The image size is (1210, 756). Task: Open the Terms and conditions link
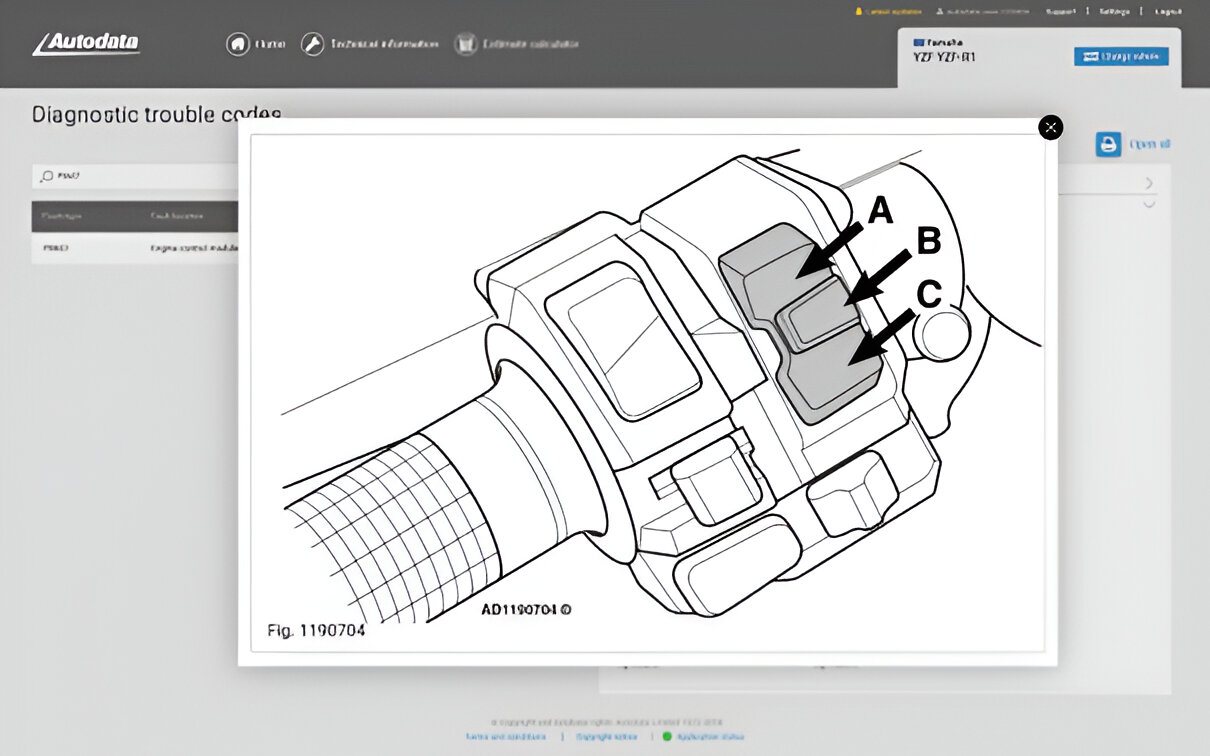pyautogui.click(x=506, y=736)
